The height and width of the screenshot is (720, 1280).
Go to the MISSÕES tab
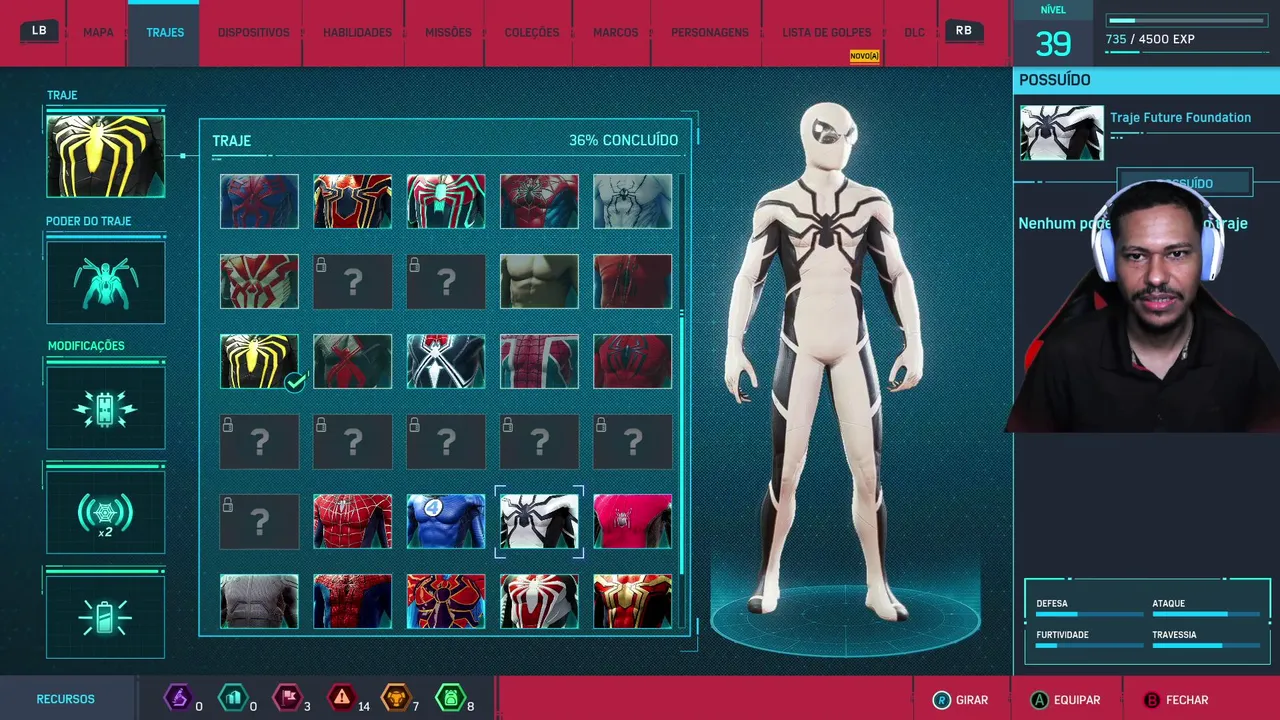(448, 32)
